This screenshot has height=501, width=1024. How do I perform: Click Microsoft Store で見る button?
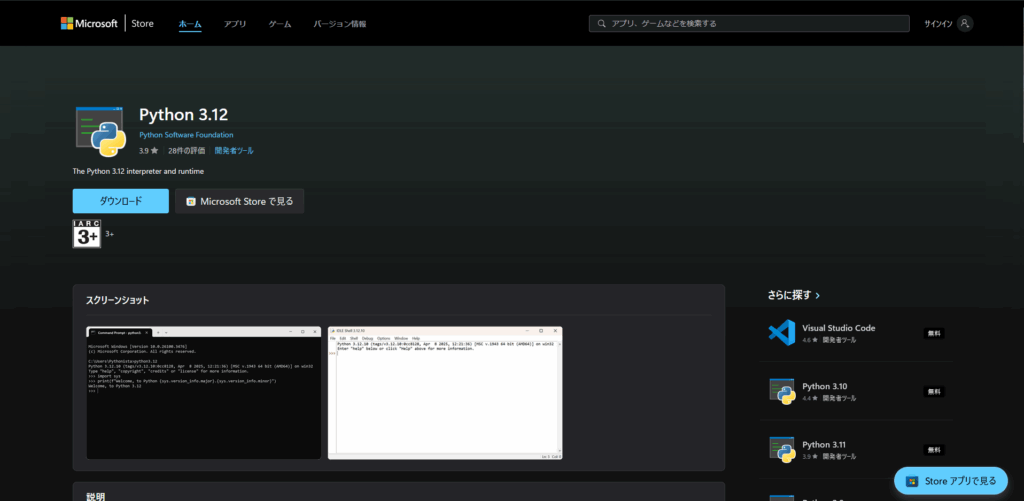click(240, 201)
